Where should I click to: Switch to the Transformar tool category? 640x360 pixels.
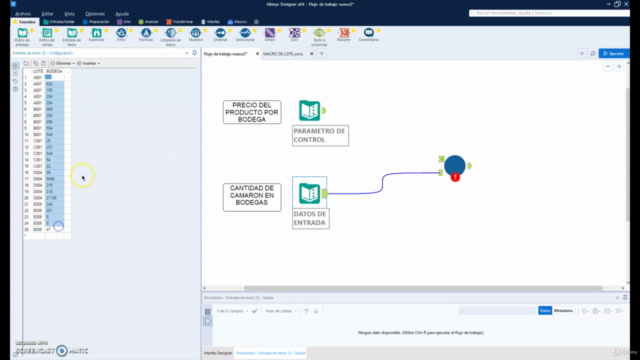[180, 22]
